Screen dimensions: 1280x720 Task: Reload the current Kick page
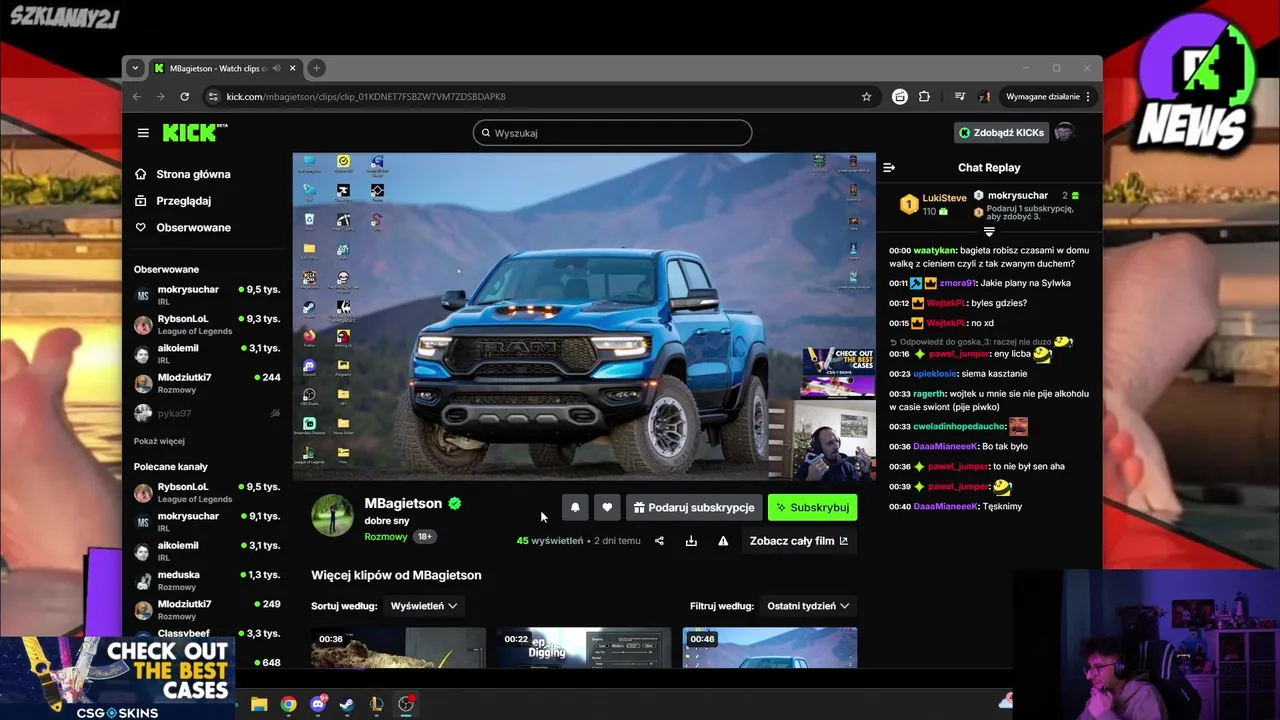184,97
